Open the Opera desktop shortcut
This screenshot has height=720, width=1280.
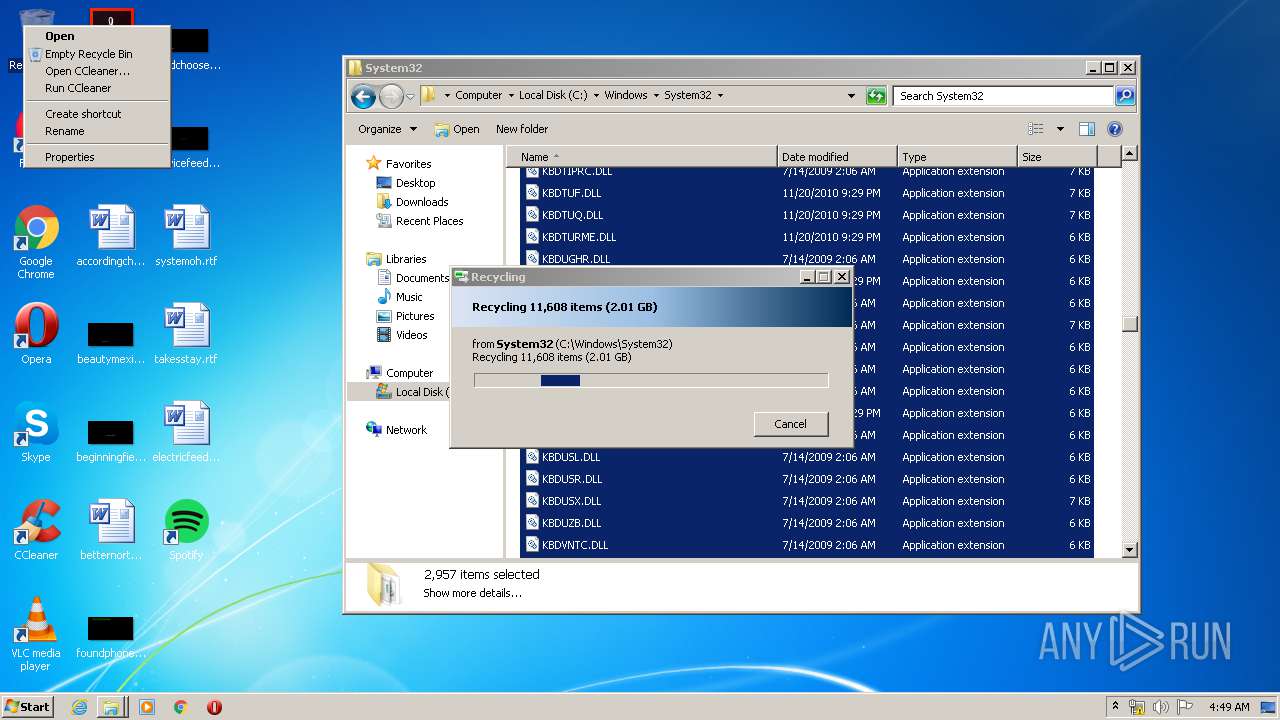click(36, 335)
